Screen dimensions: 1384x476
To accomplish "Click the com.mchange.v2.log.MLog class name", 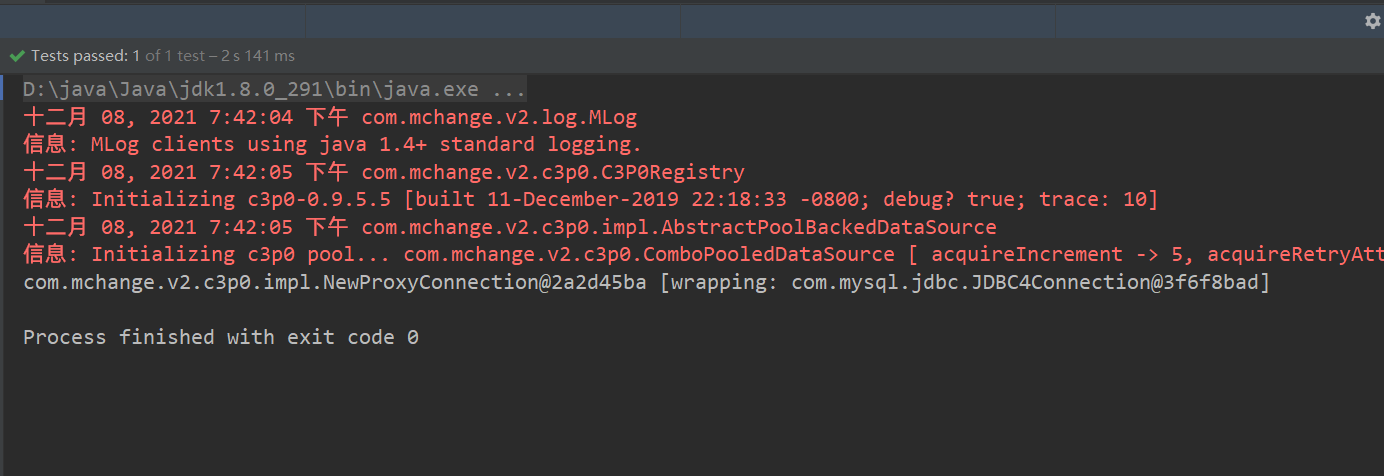I will pos(499,117).
